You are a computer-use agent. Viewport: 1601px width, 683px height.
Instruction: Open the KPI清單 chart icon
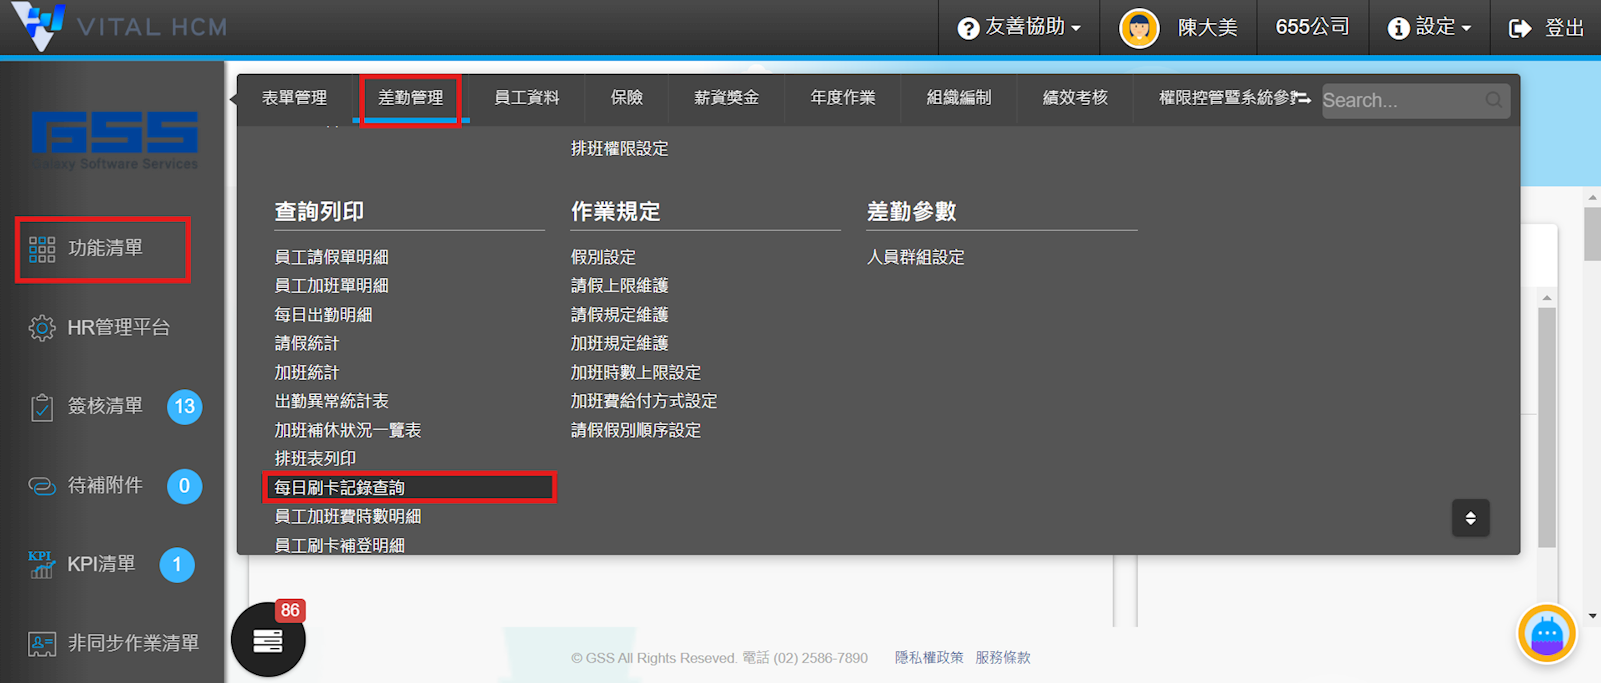(x=41, y=565)
